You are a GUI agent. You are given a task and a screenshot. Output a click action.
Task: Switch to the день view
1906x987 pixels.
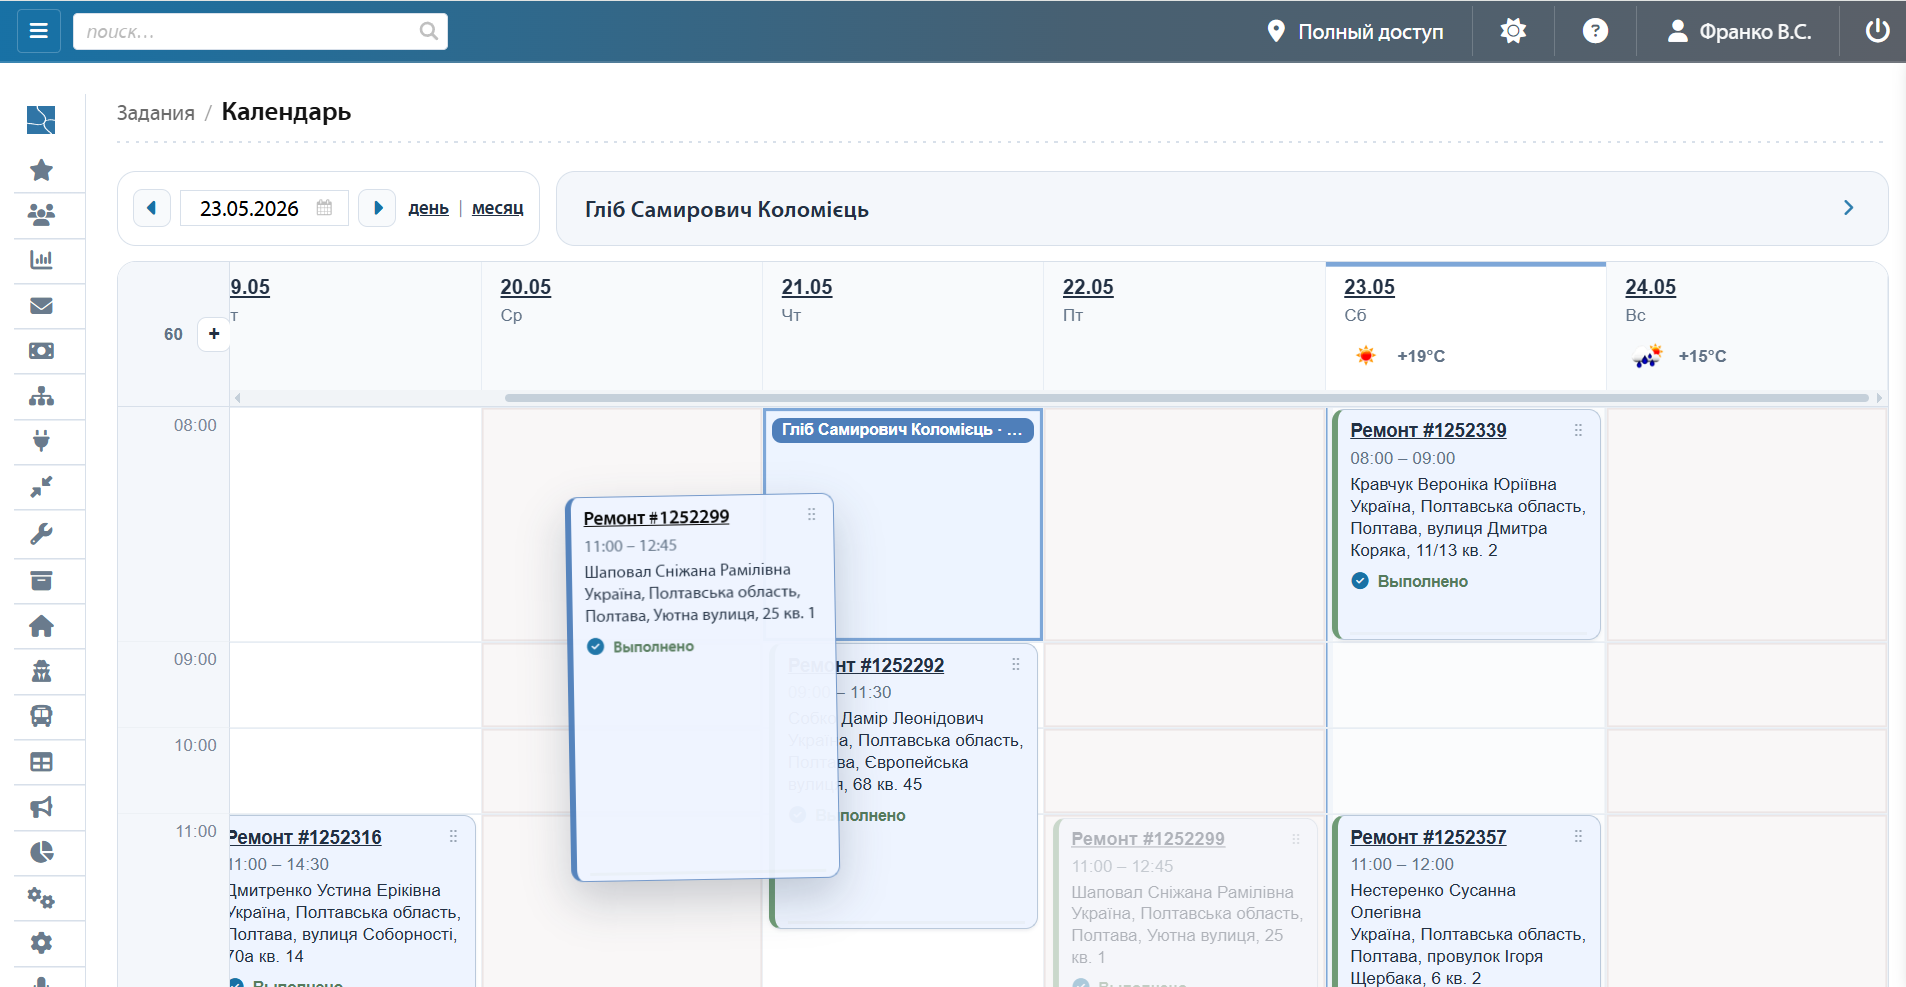tap(428, 208)
